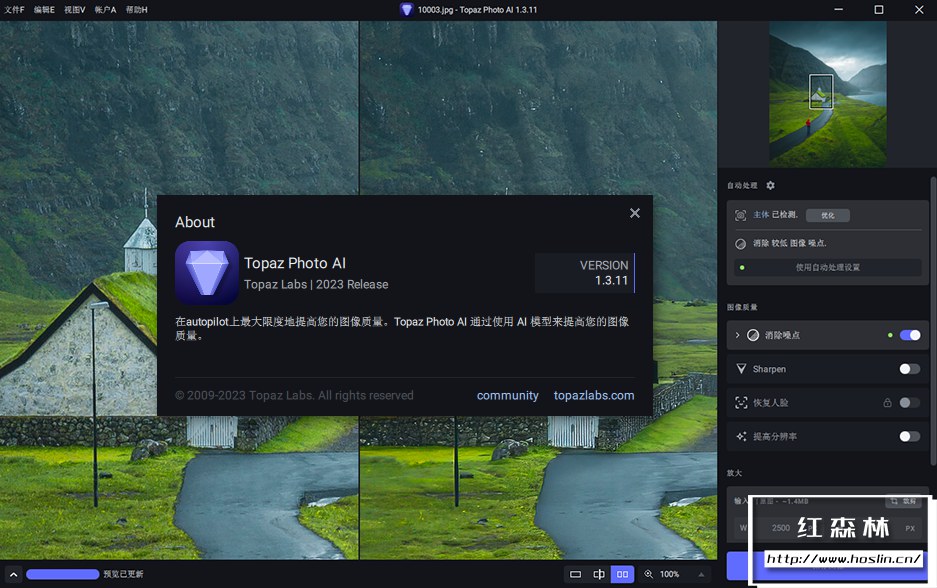Click the 消除噪点 circle icon in 图像质量

753,335
